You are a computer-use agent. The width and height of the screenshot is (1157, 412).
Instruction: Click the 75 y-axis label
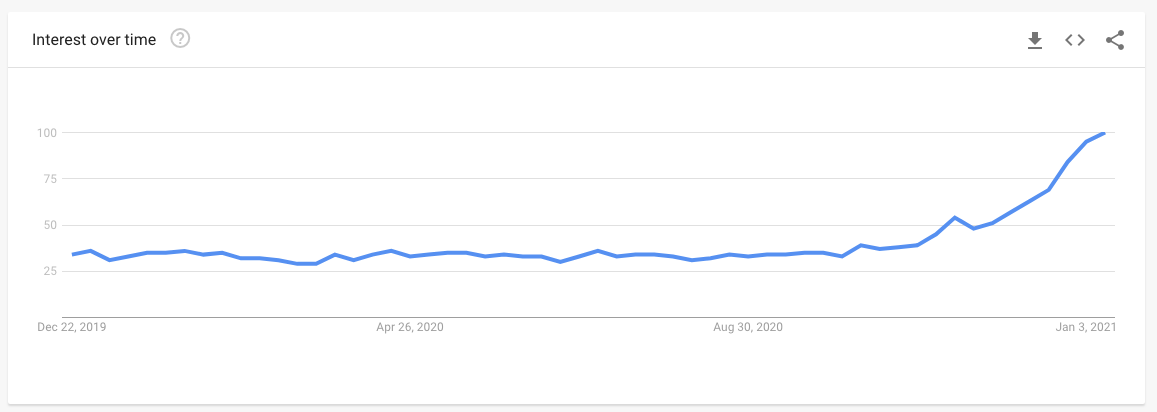[51, 179]
